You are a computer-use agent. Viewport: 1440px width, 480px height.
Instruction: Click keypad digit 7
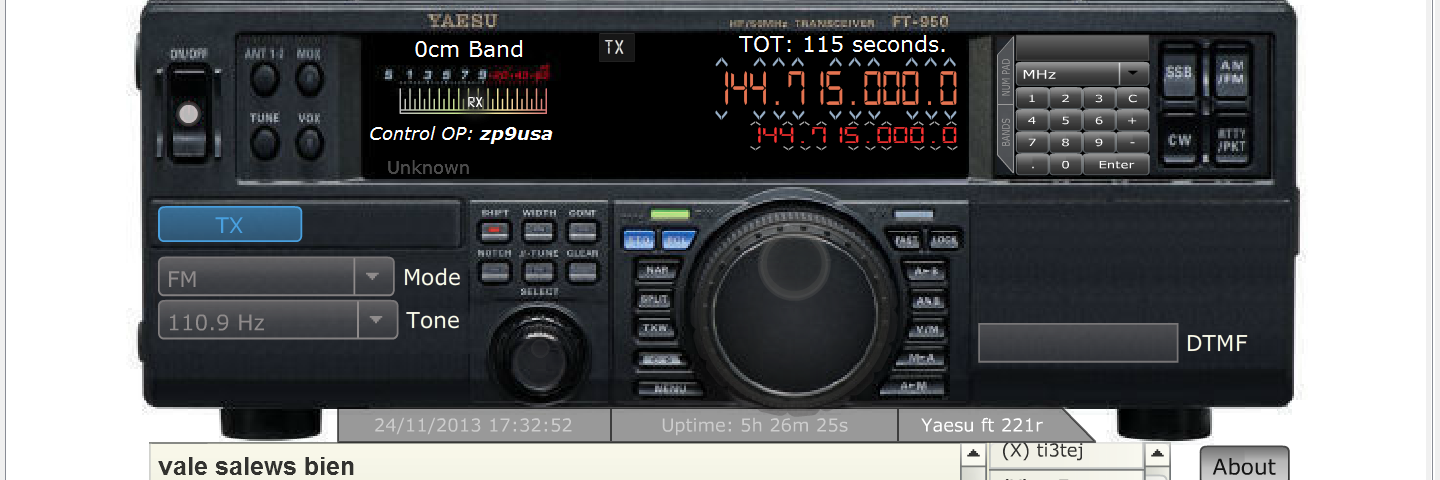tap(1032, 142)
